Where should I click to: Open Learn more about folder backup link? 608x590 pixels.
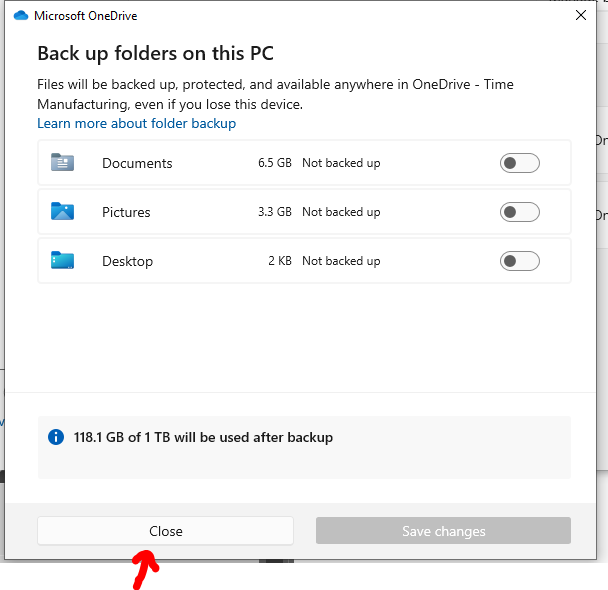pos(136,123)
